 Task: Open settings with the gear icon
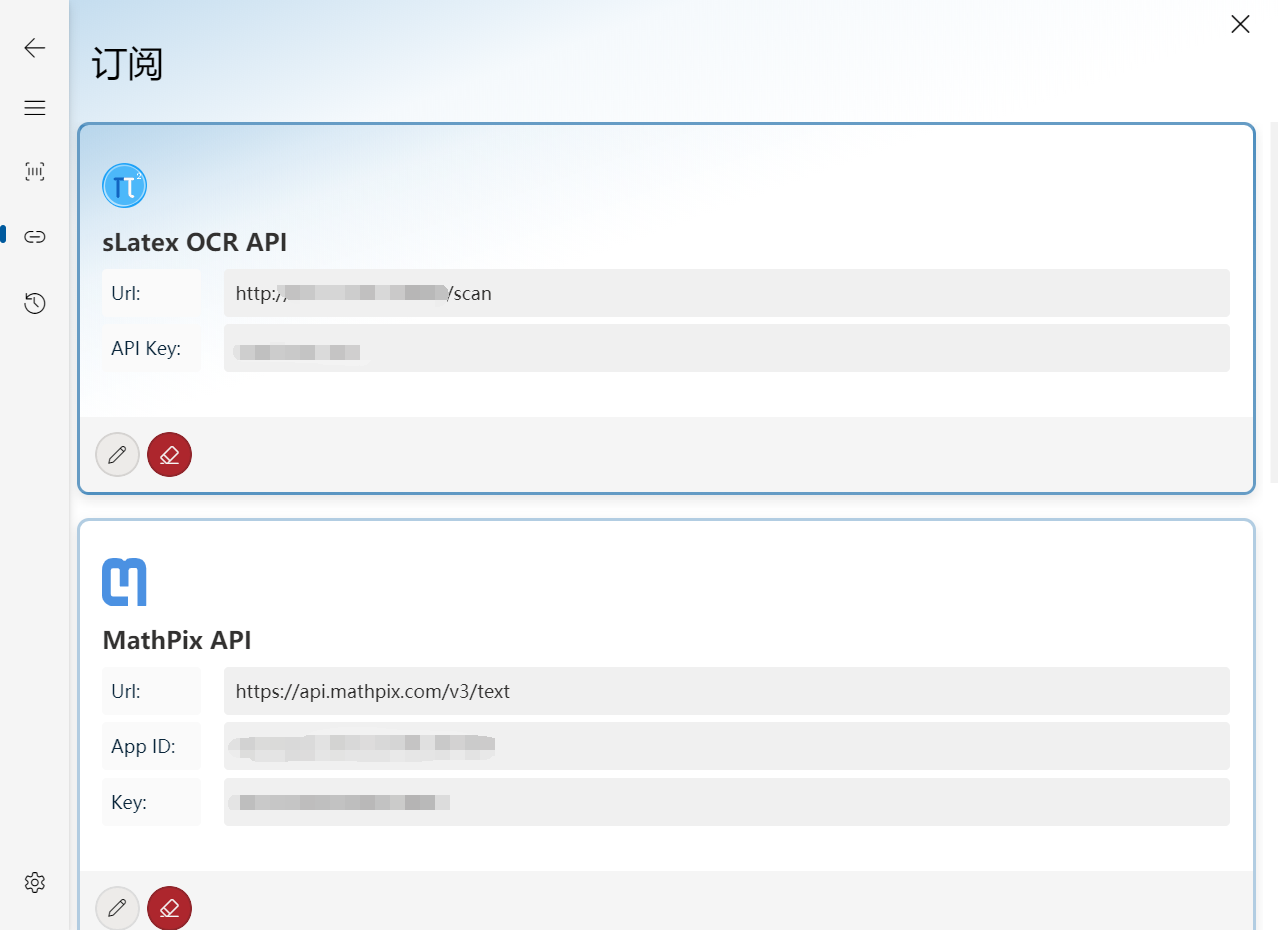[35, 882]
